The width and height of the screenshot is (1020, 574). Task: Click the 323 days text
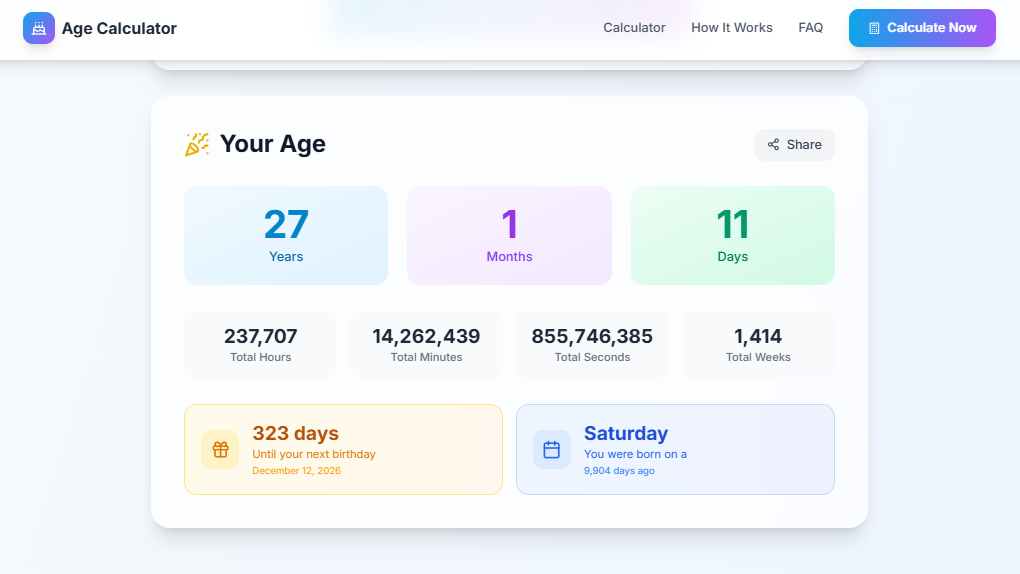coord(295,433)
